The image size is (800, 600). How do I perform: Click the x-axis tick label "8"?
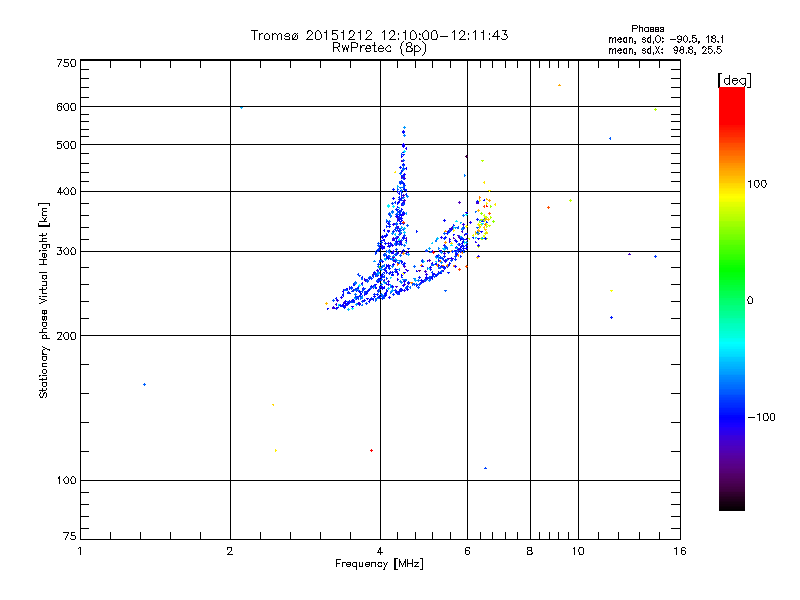click(x=530, y=551)
